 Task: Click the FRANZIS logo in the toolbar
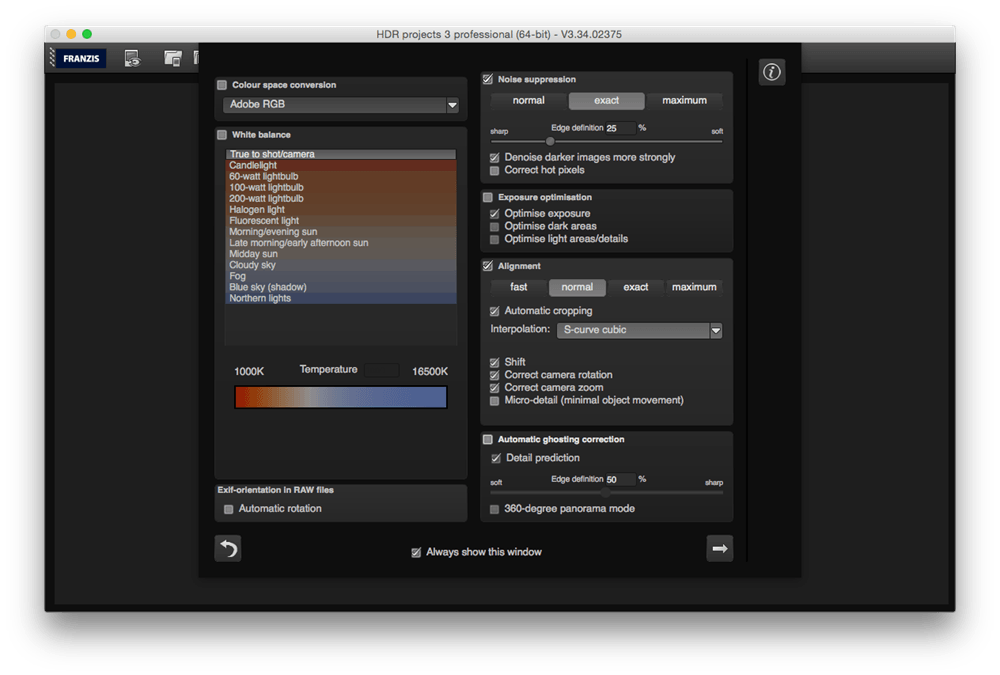(x=81, y=59)
